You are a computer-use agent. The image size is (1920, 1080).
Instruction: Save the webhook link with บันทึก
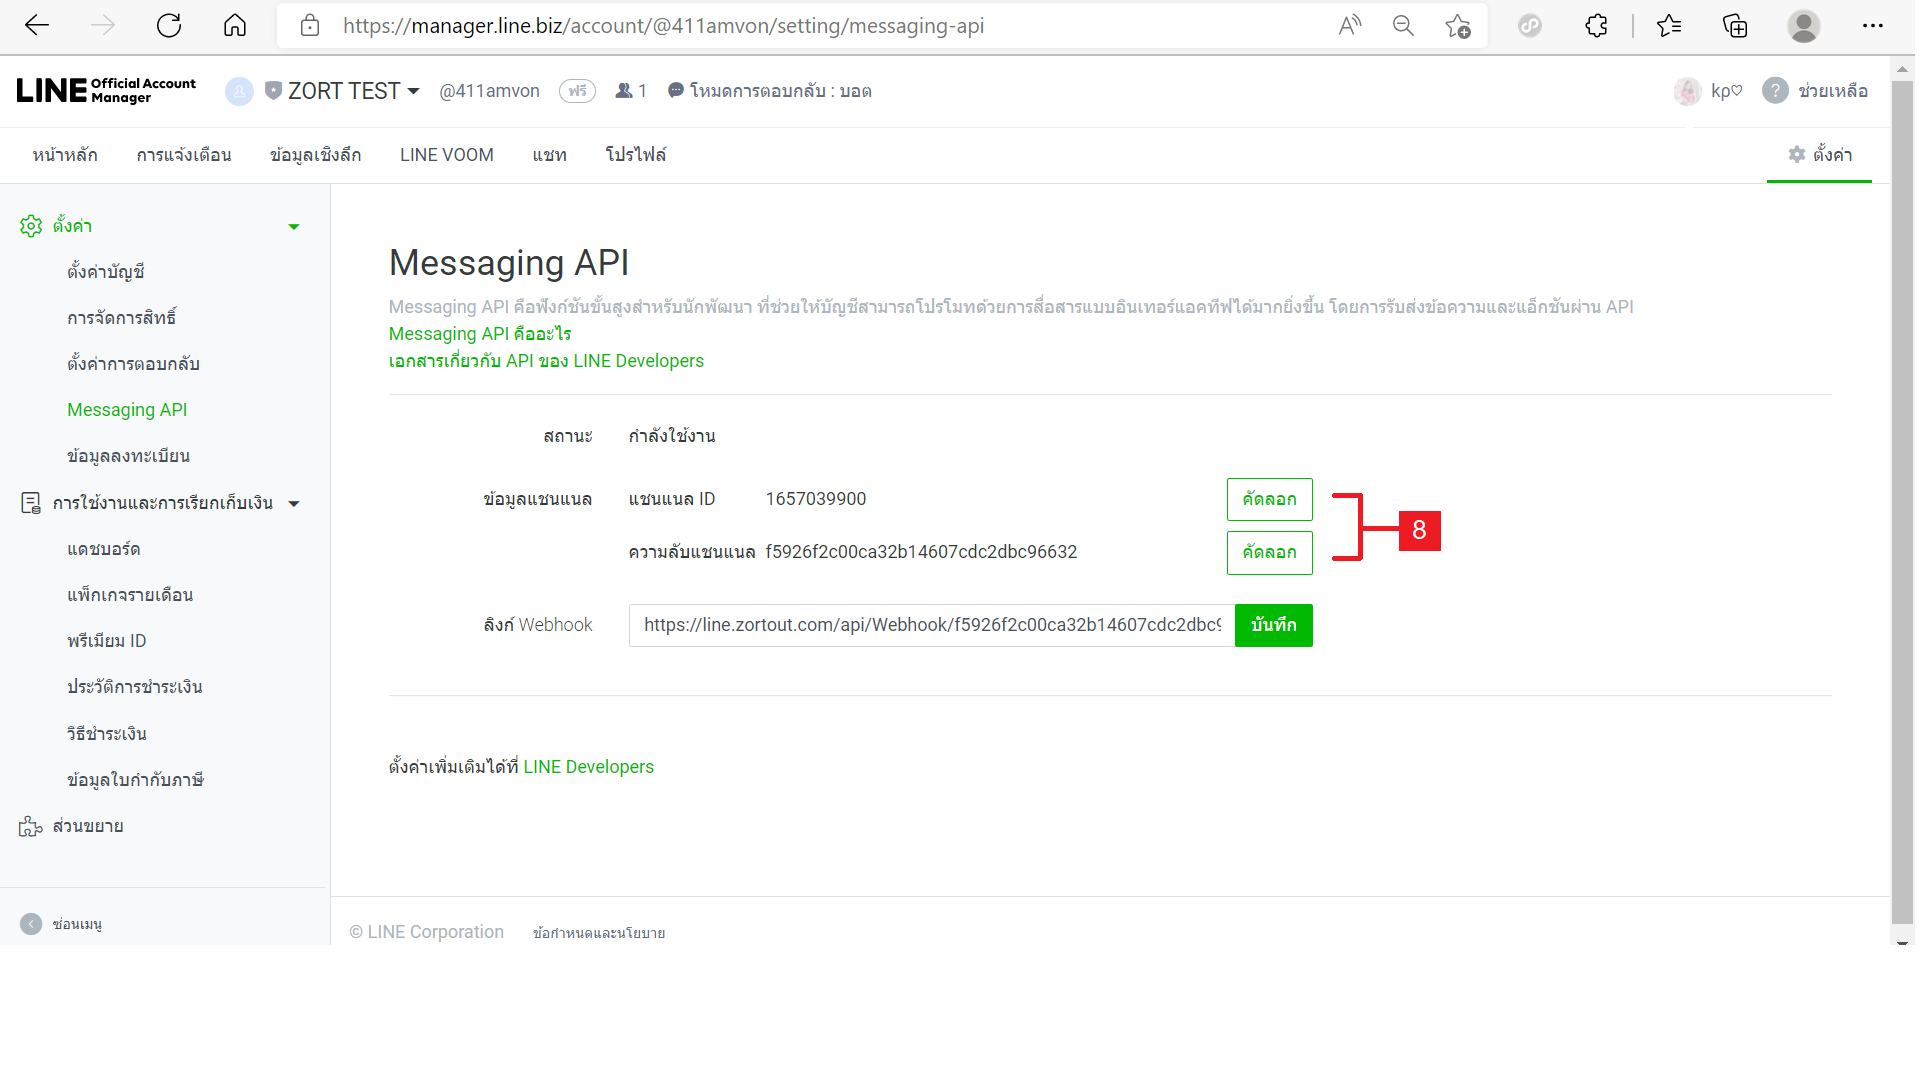(1273, 625)
